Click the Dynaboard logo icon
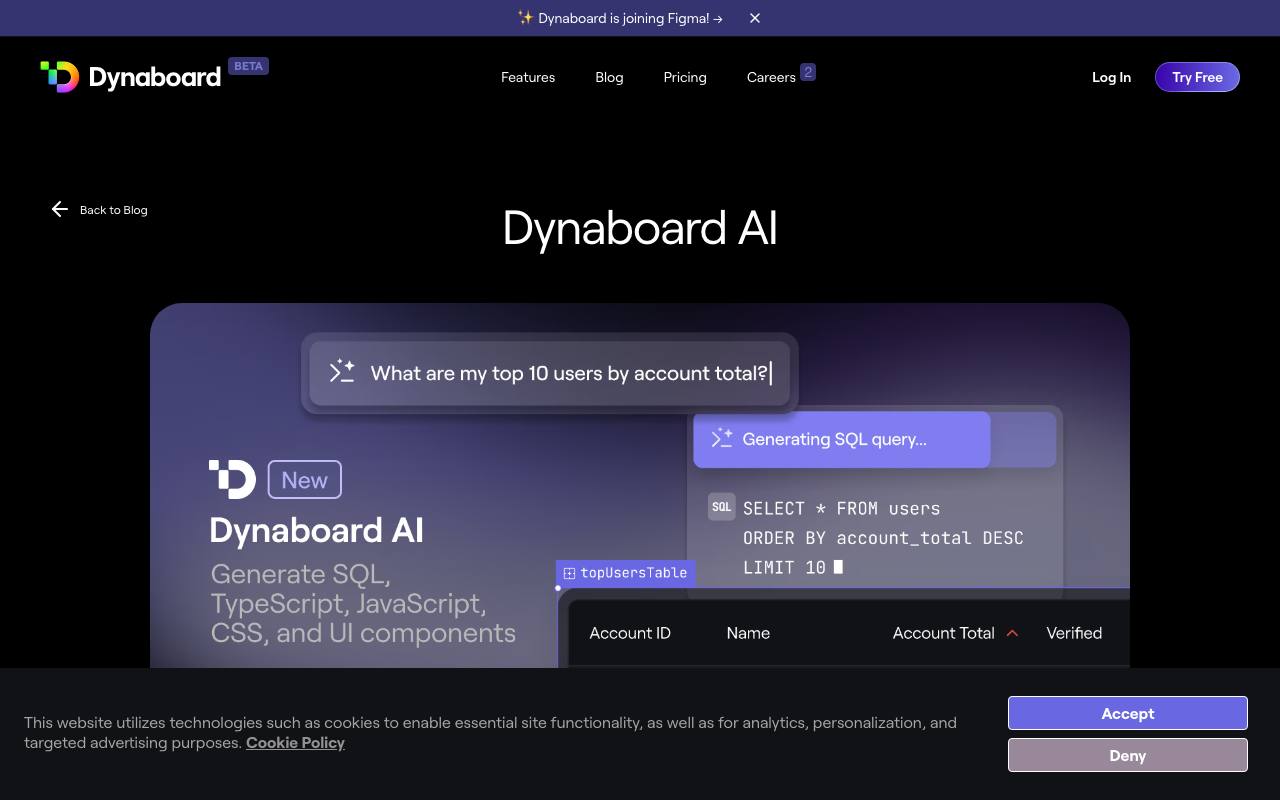This screenshot has width=1280, height=800. (59, 77)
